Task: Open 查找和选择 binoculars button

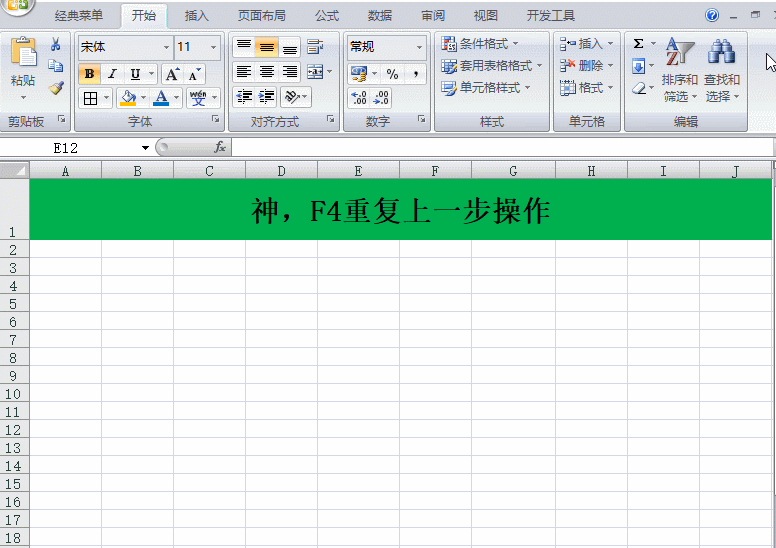Action: coord(722,69)
